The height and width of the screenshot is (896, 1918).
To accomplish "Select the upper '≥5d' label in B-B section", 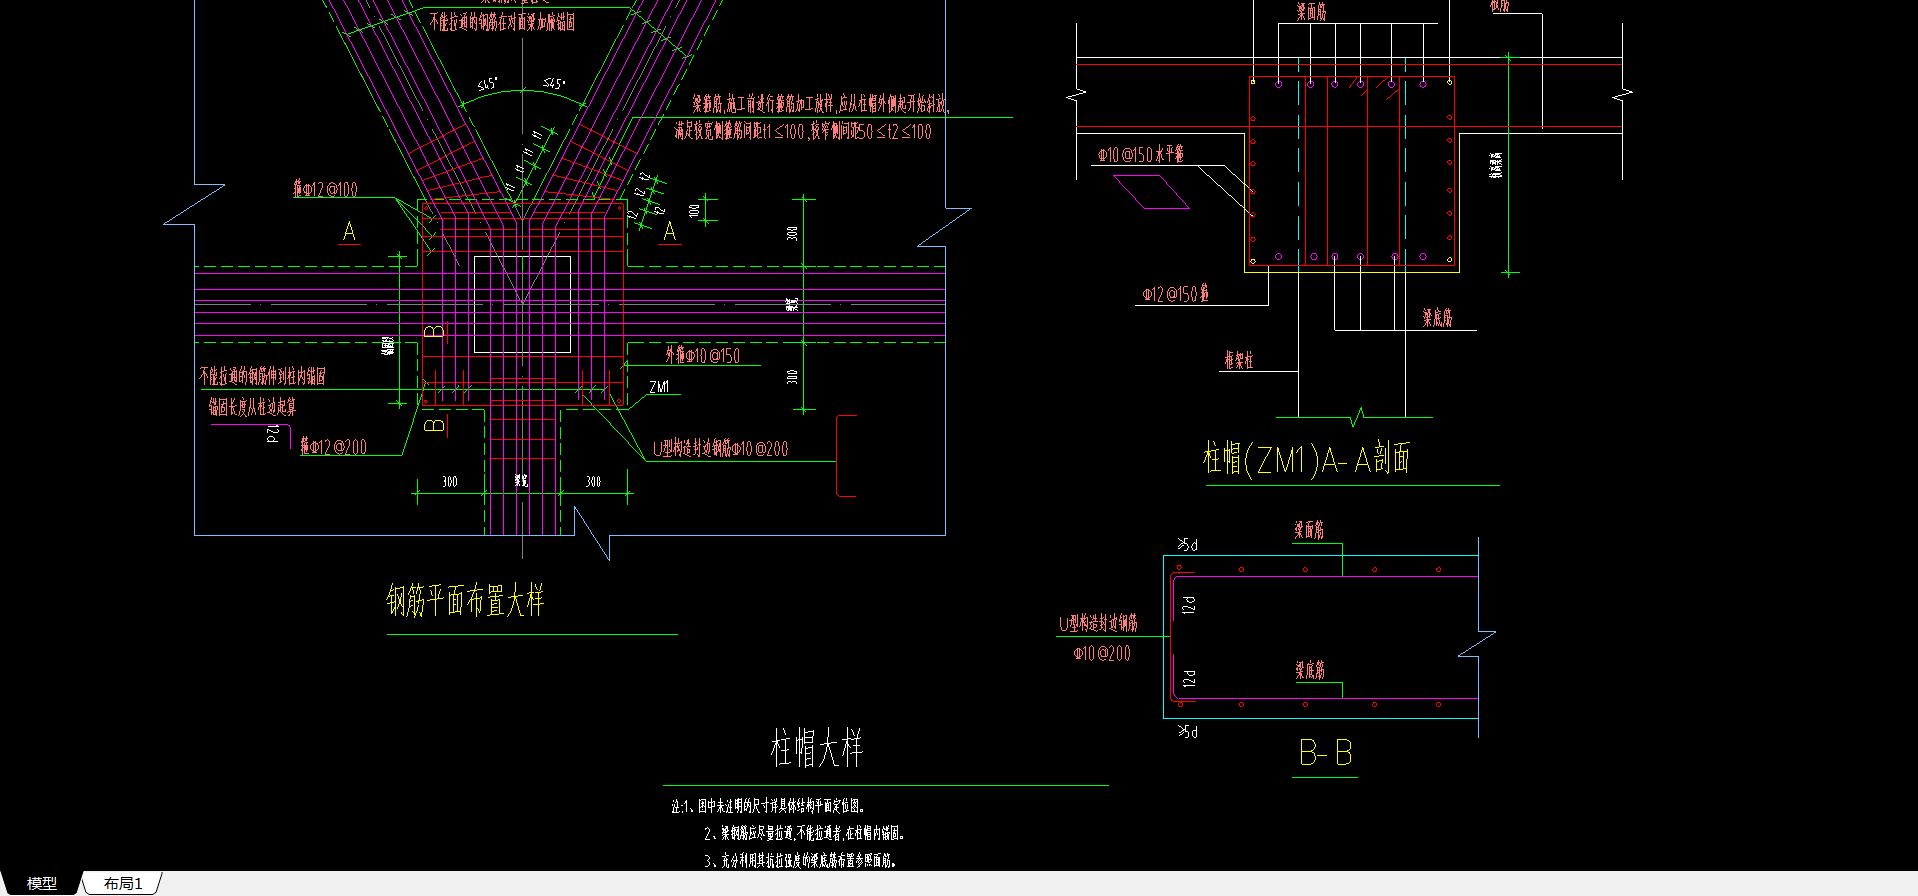I will pyautogui.click(x=1187, y=545).
